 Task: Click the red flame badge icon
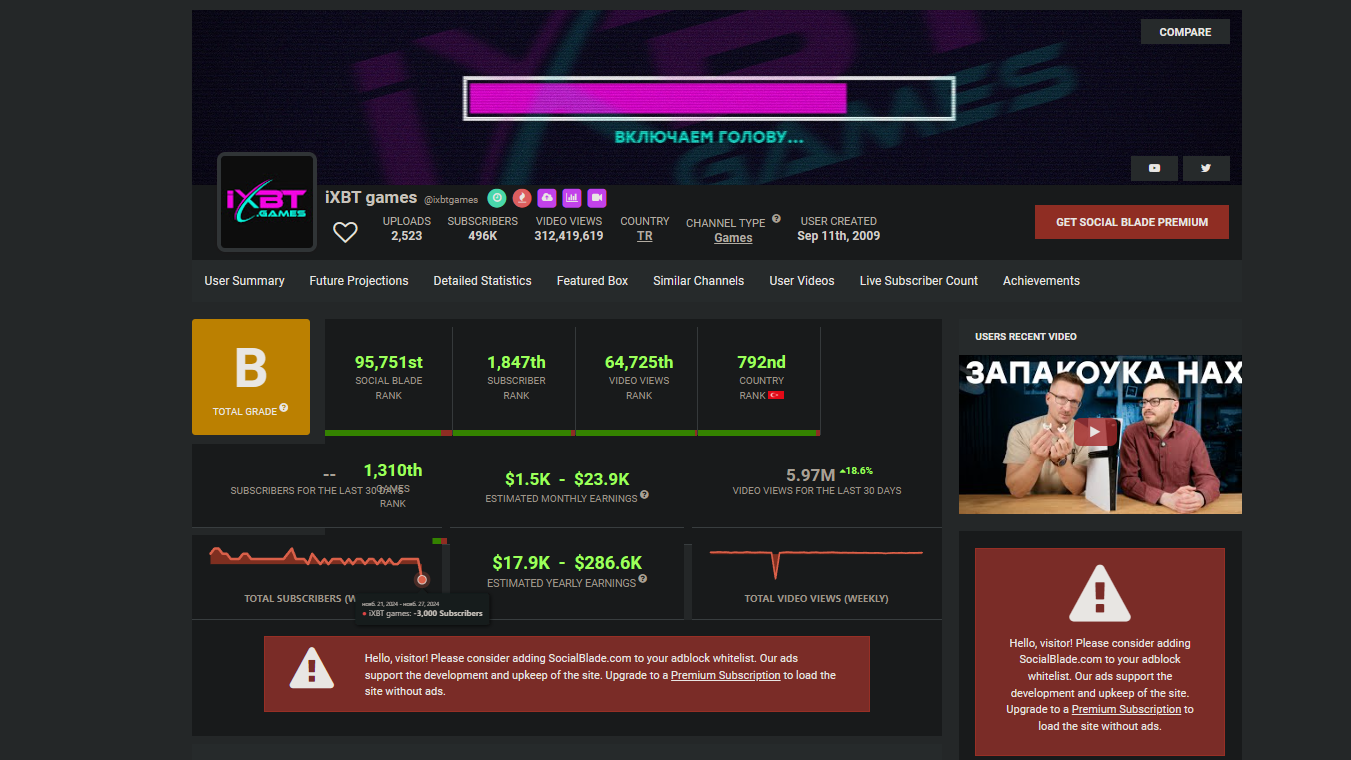pos(522,198)
